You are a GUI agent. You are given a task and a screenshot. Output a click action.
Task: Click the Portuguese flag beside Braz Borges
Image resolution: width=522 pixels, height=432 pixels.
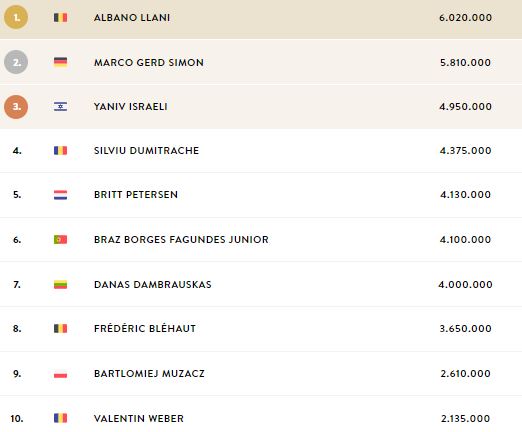(60, 239)
